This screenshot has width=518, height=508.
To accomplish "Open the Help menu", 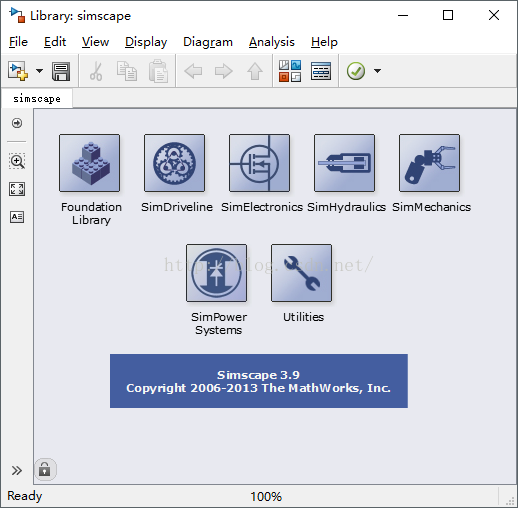I will tap(324, 42).
